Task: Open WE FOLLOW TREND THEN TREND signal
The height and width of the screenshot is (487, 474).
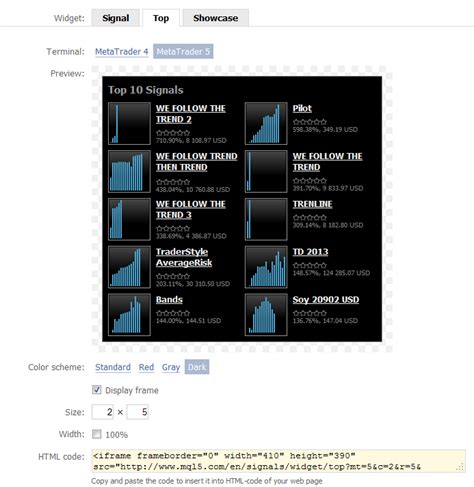Action: 197,162
